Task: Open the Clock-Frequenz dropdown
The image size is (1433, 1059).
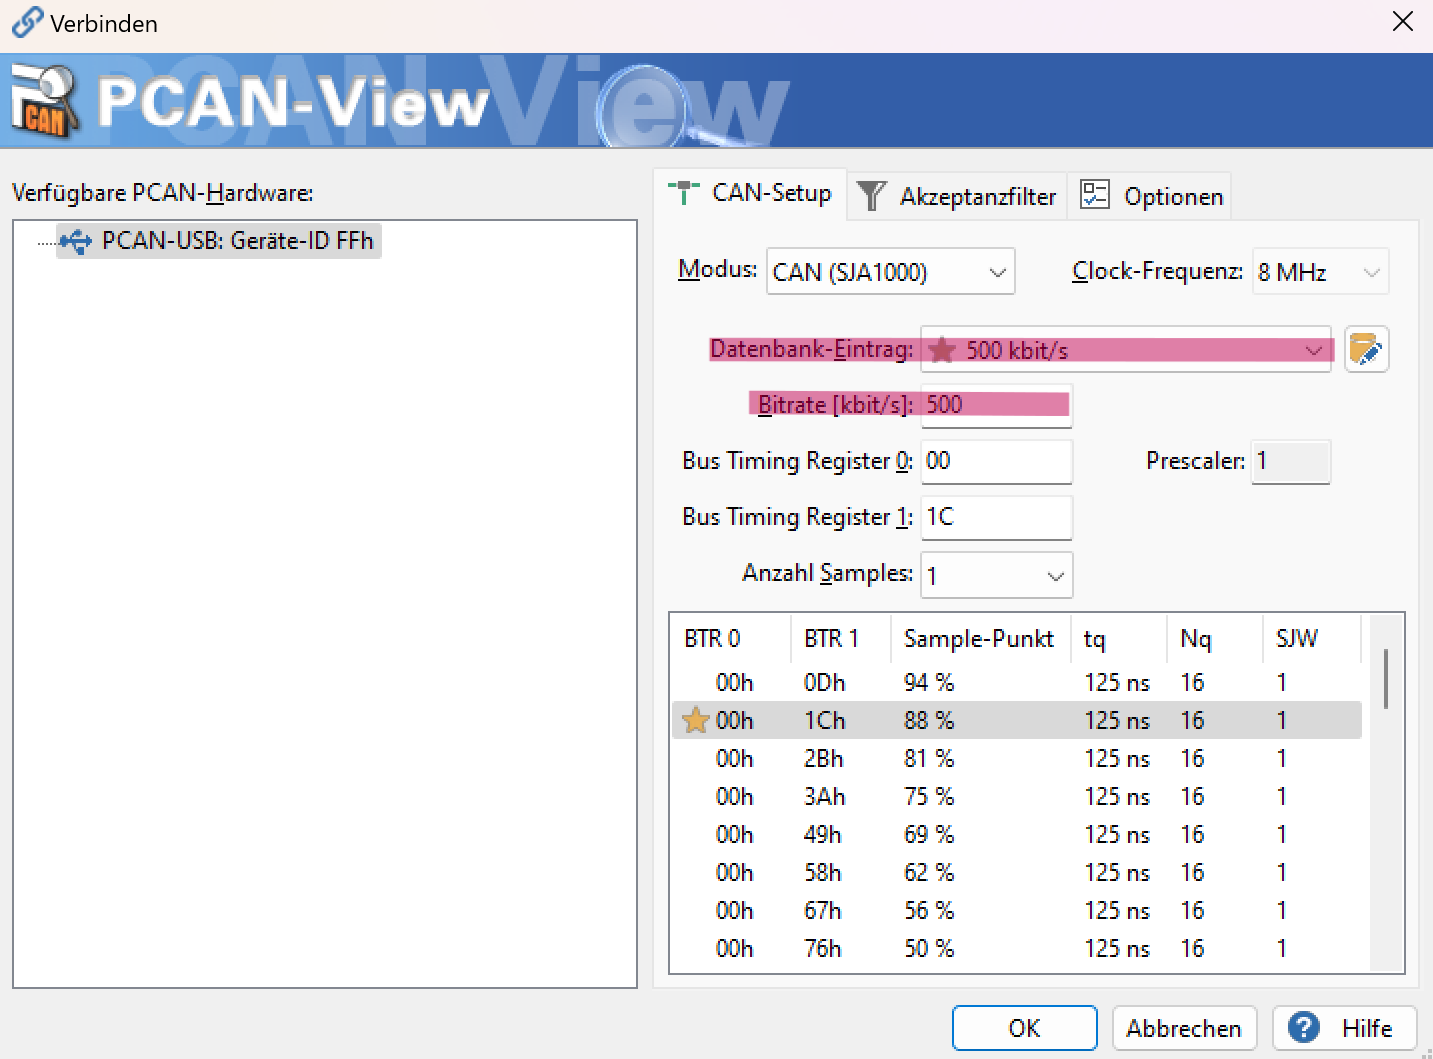Action: coord(1320,272)
